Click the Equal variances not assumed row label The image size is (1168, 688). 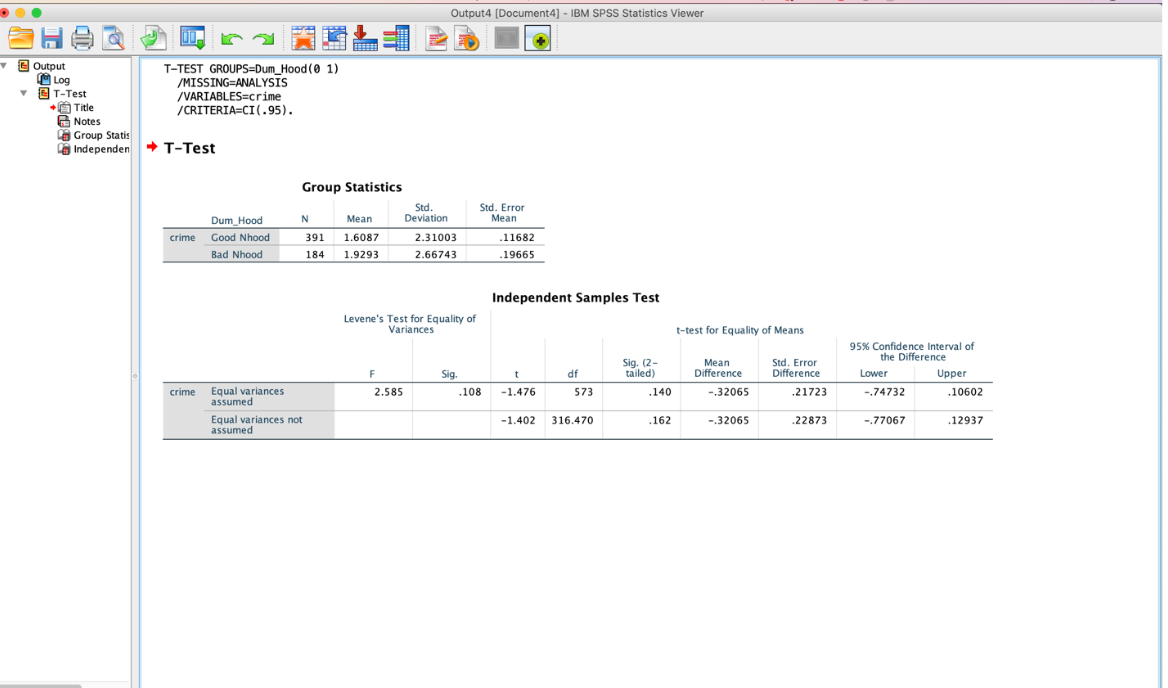[x=256, y=424]
